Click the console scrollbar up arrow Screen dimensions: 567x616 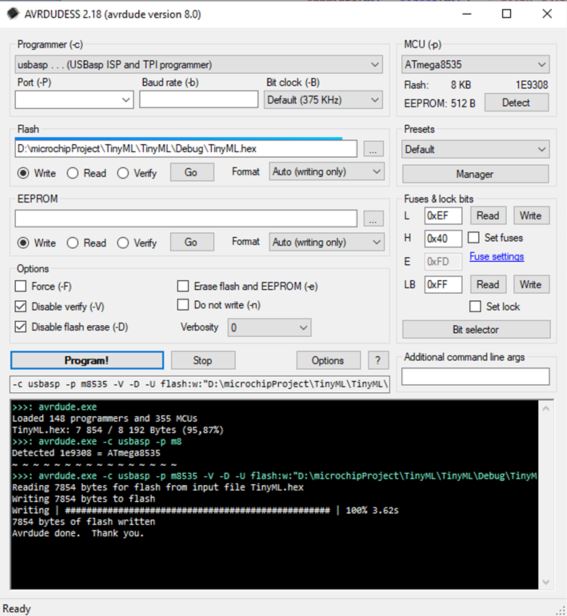click(545, 409)
